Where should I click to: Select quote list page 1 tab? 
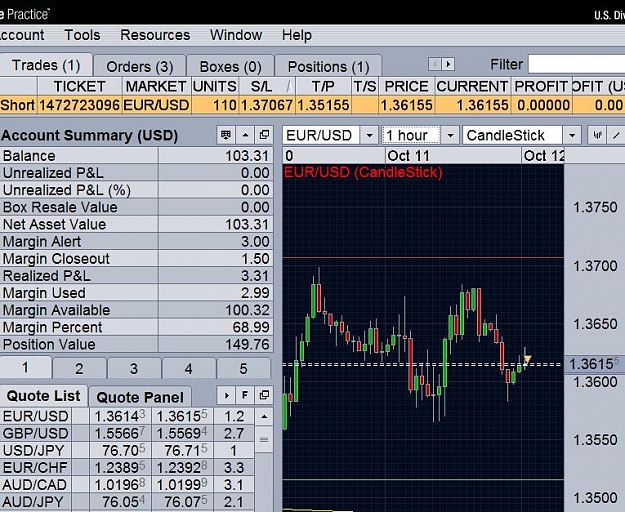(26, 367)
